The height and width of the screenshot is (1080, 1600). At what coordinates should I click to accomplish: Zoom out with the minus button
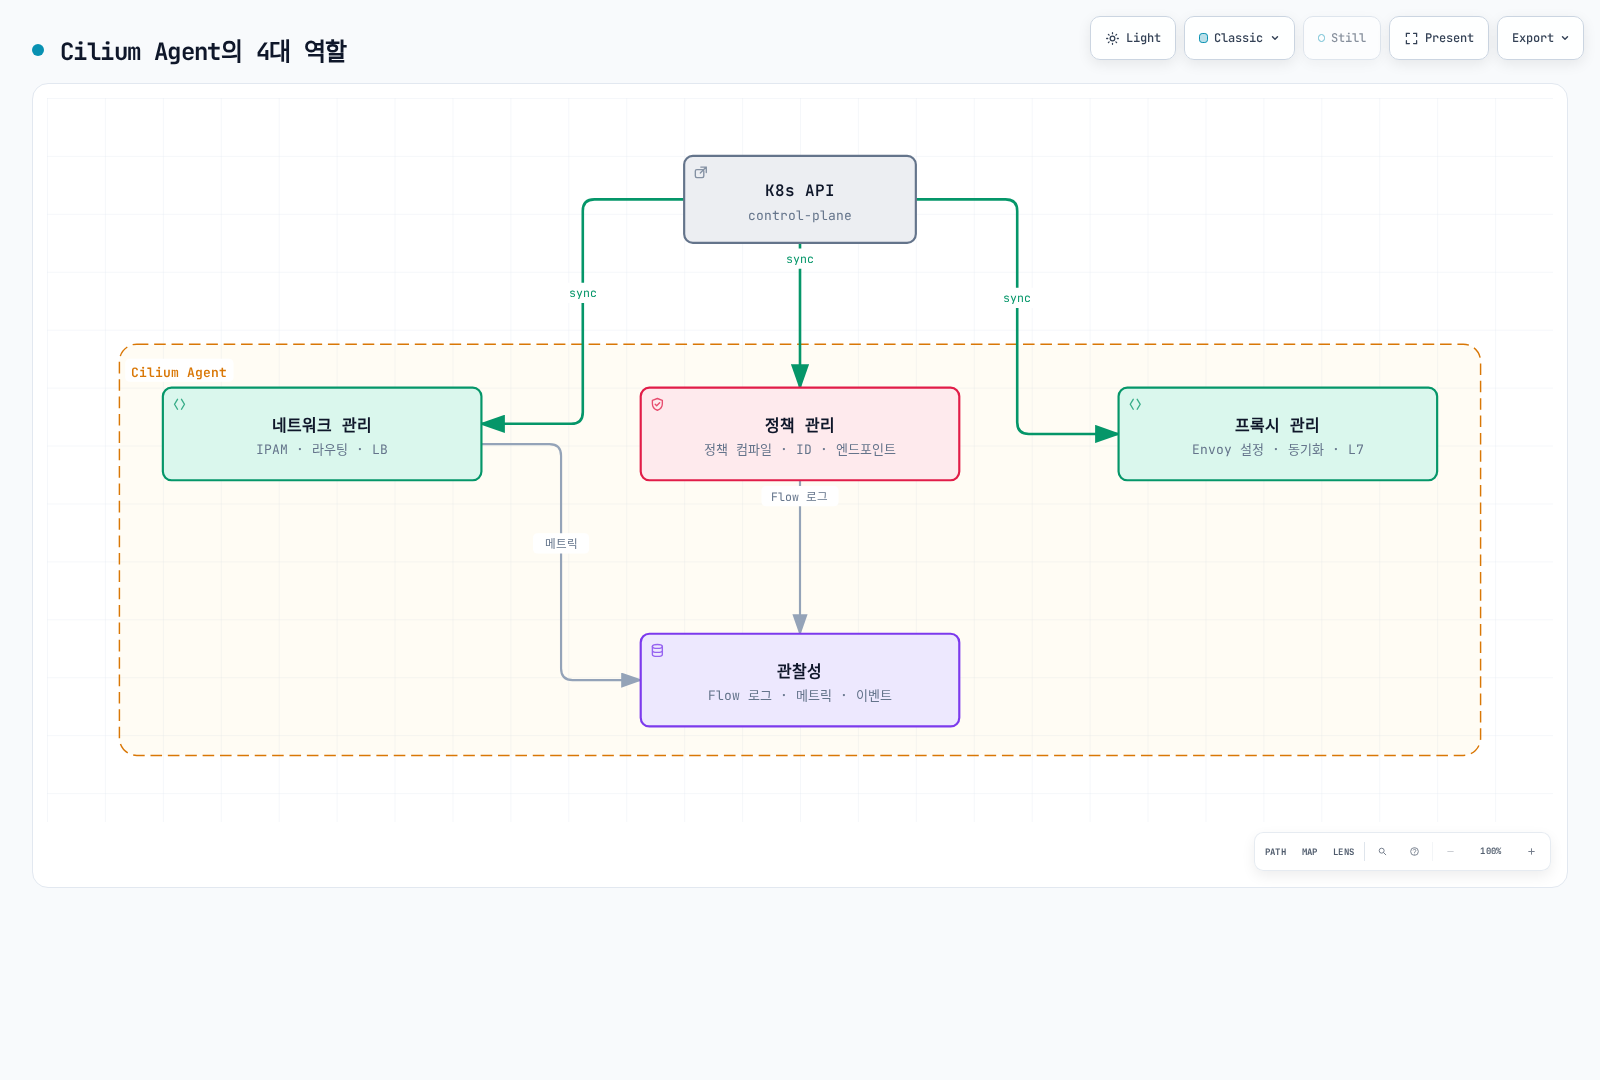pyautogui.click(x=1450, y=852)
